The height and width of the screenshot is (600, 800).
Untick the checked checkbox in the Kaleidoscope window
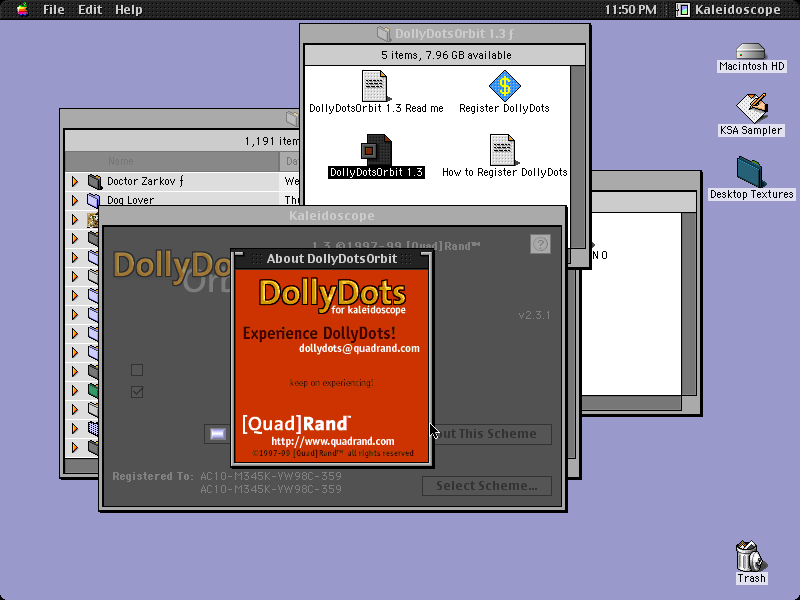click(x=137, y=392)
